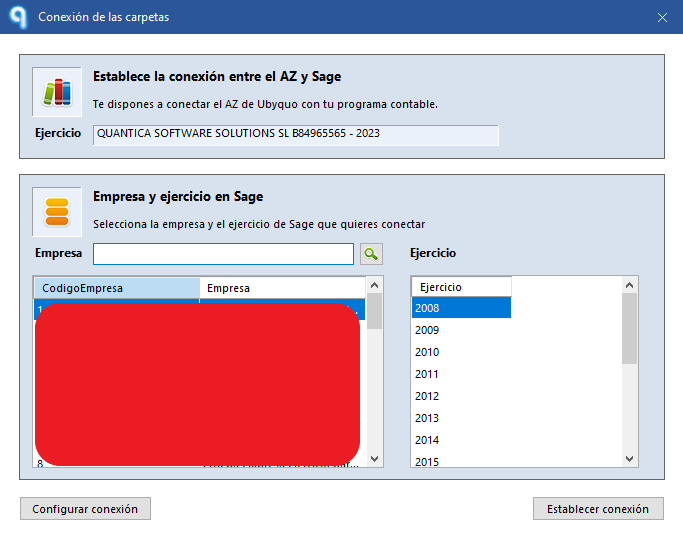Viewport: 683px width, 533px height.
Task: Click the down arrow of Ejercicio list scrollbar
Action: (x=629, y=459)
